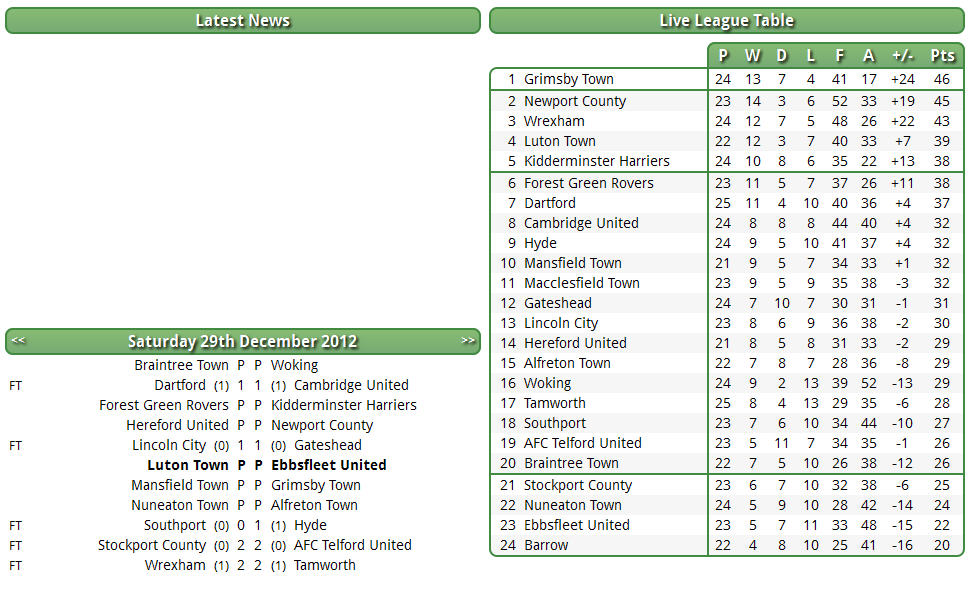The height and width of the screenshot is (589, 970).
Task: Click Luton Town fixture team name
Action: click(x=188, y=465)
